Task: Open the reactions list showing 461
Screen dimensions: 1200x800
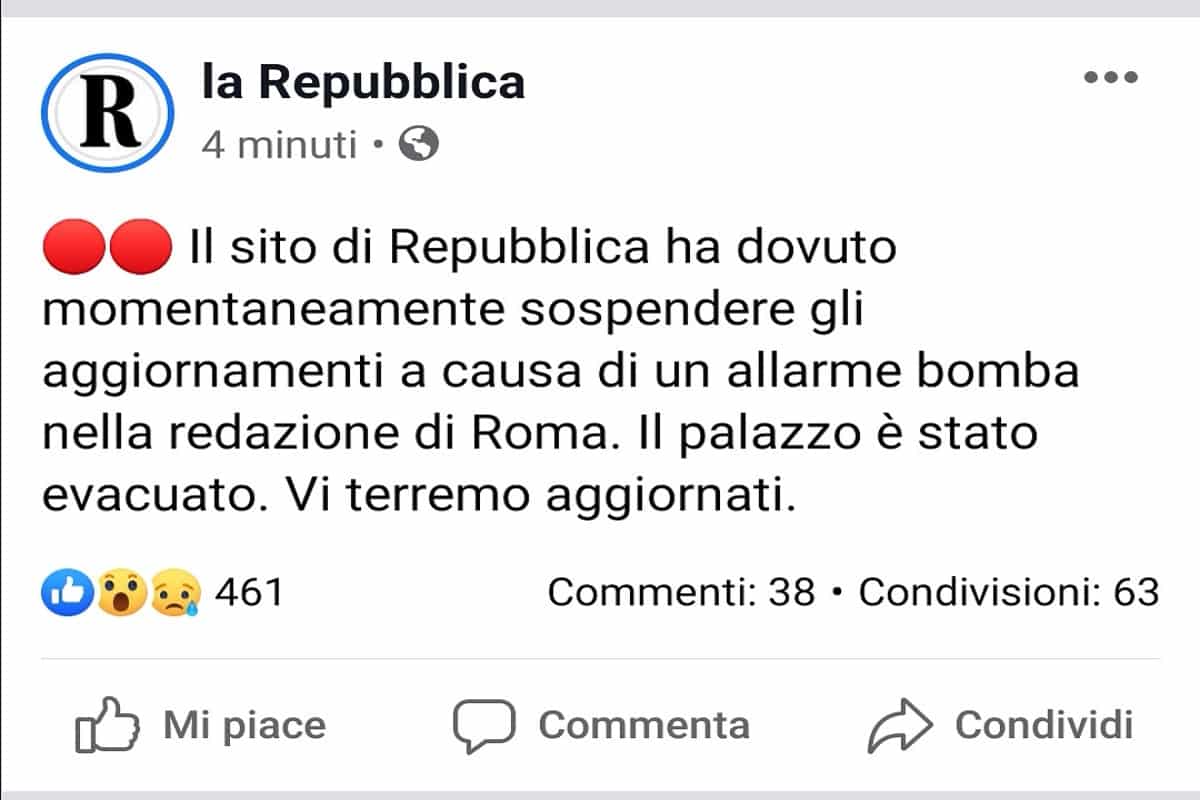Action: click(x=249, y=593)
